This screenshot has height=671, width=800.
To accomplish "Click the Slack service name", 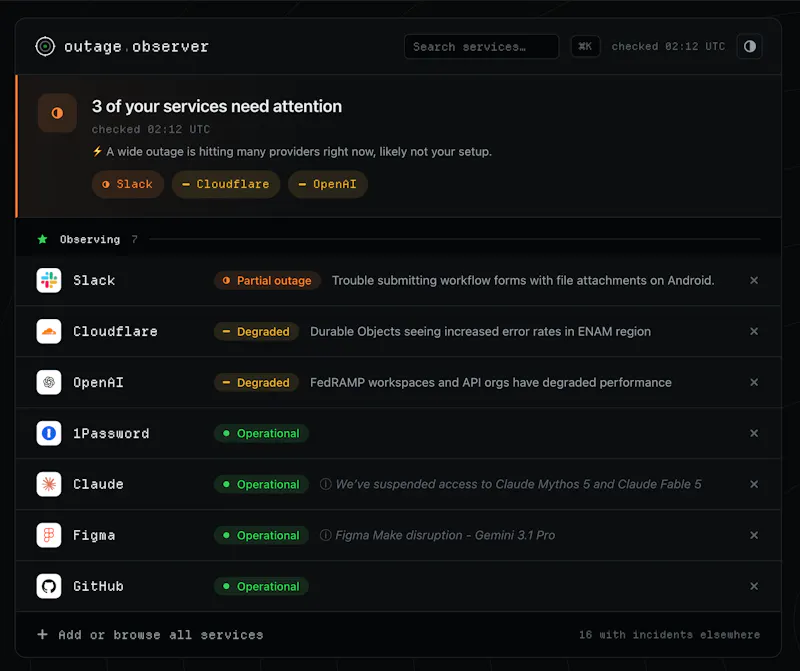I will pyautogui.click(x=94, y=280).
